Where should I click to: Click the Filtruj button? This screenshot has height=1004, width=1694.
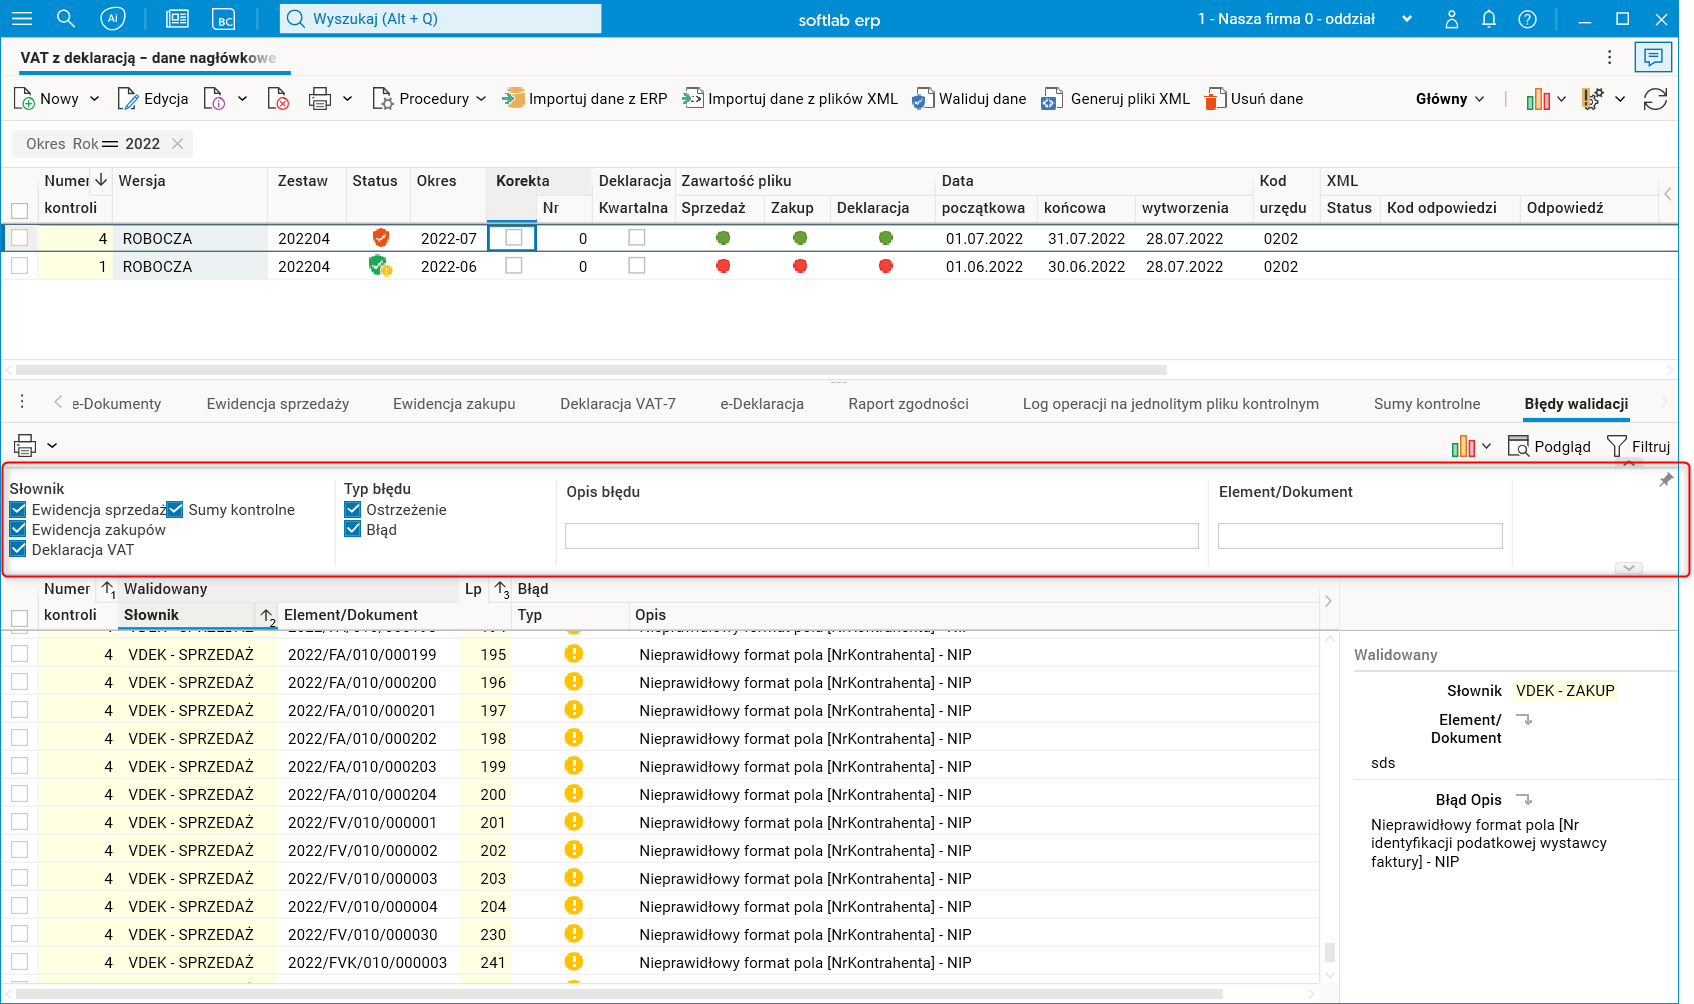tap(1638, 447)
